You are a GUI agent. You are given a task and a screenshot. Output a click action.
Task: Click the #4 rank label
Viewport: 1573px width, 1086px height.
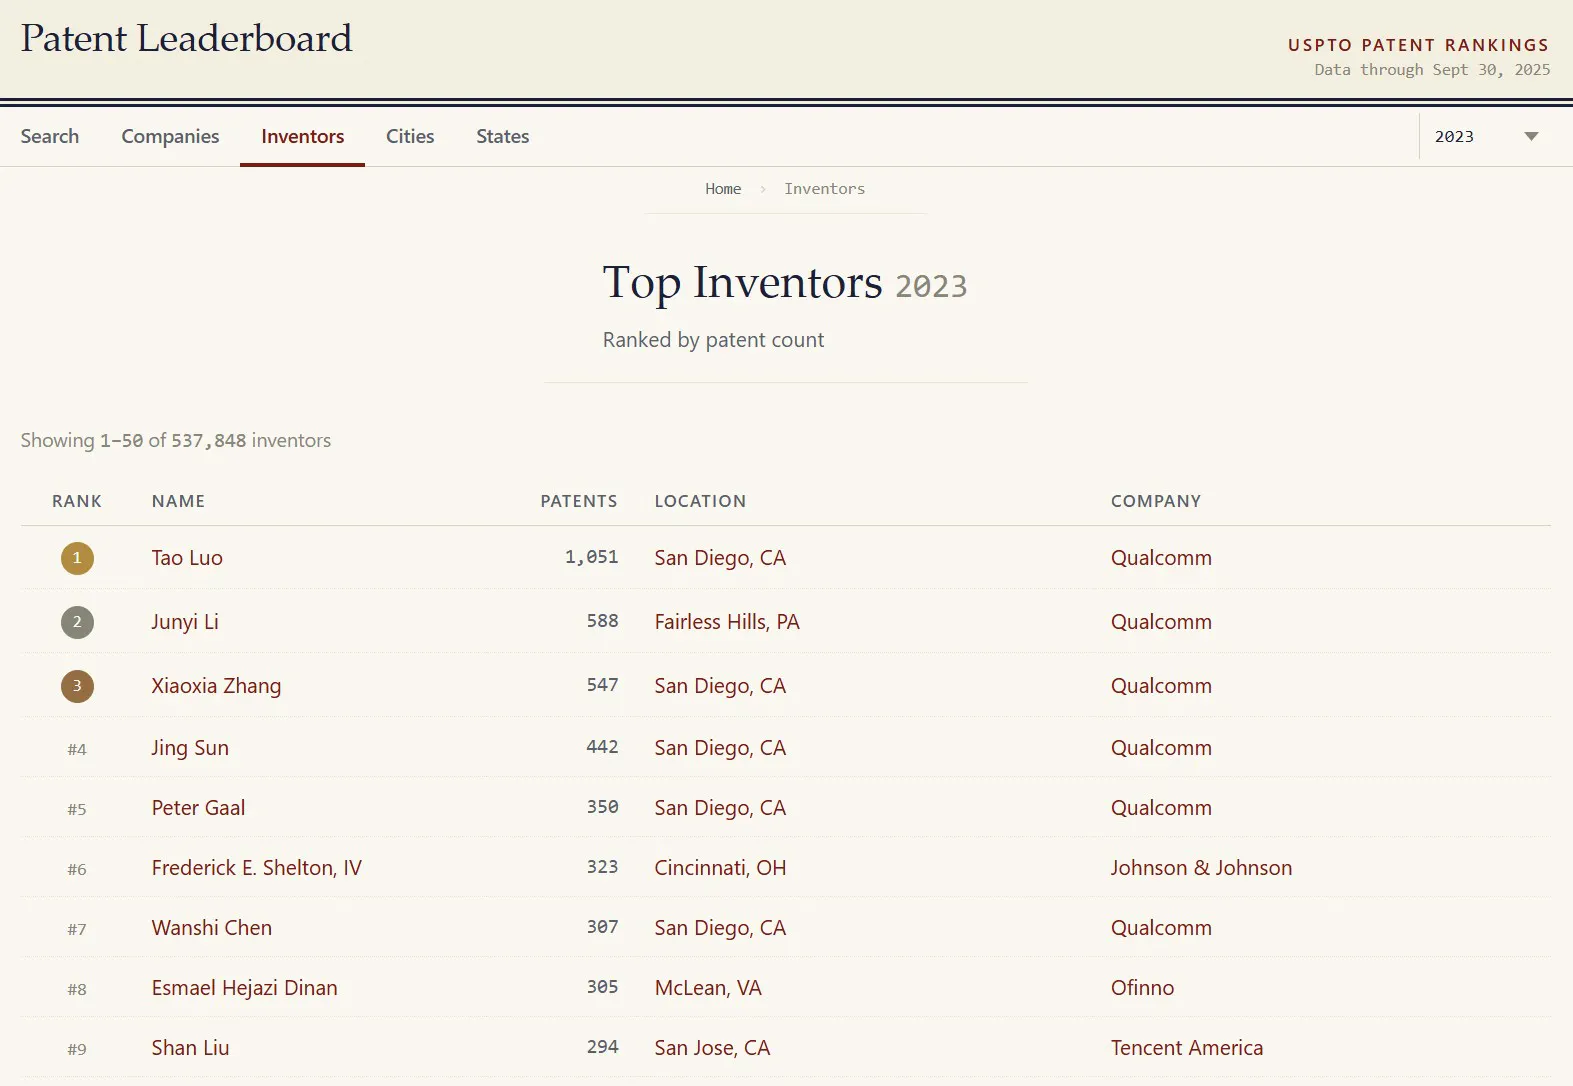(x=77, y=749)
